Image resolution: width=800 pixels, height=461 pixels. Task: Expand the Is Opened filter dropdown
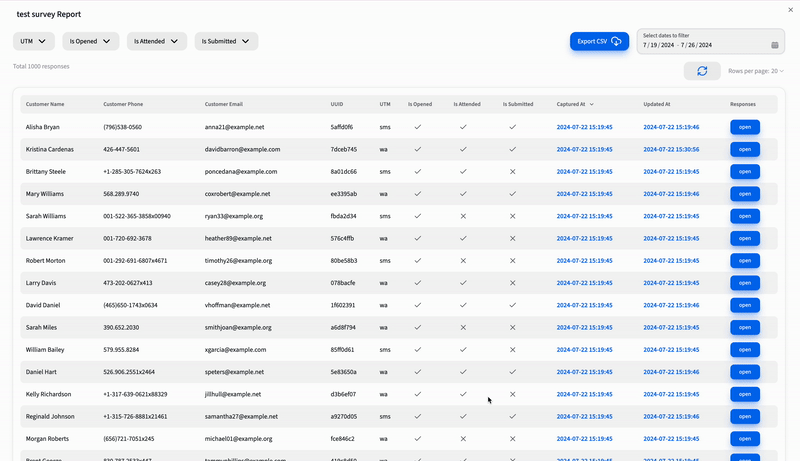click(x=91, y=41)
